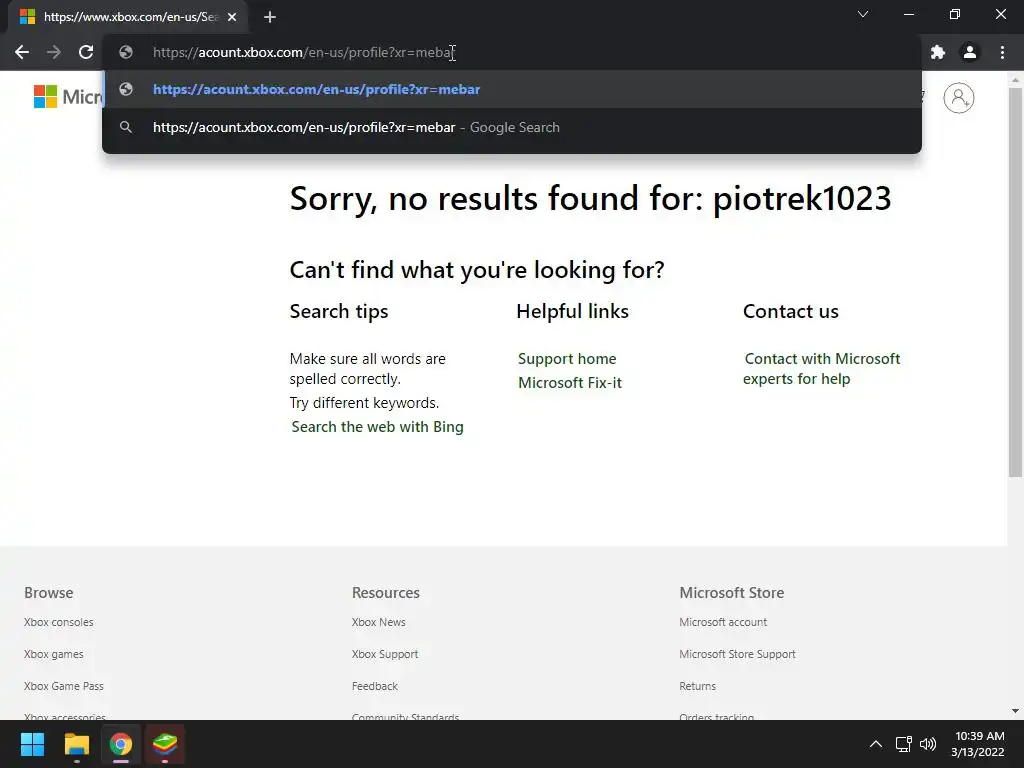Open the network status tray icon
This screenshot has height=768, width=1024.
coord(903,744)
